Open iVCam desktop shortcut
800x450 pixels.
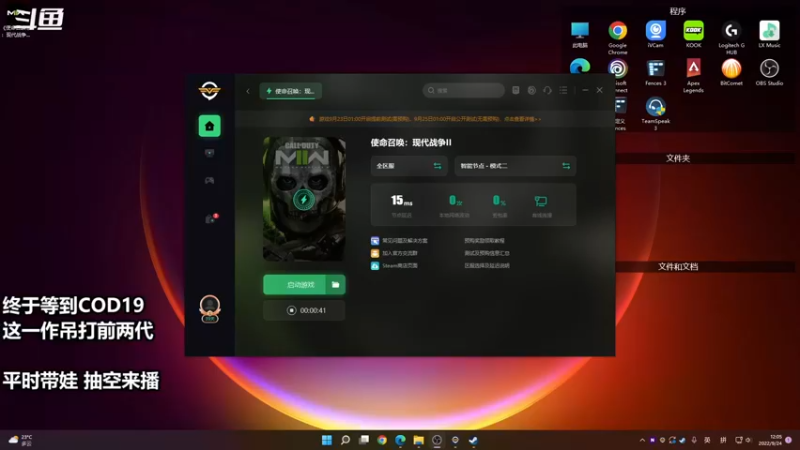pyautogui.click(x=656, y=34)
